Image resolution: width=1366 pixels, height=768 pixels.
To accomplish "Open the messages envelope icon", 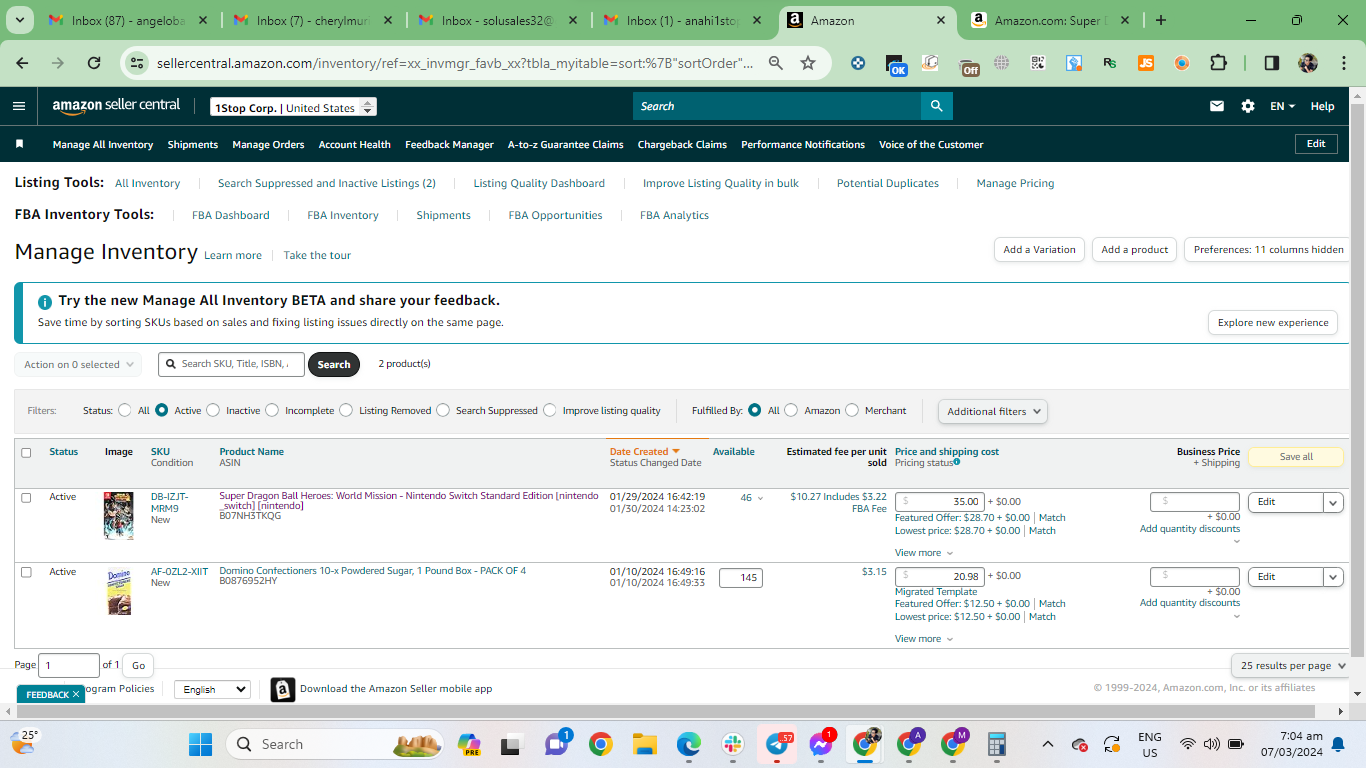I will (1217, 106).
